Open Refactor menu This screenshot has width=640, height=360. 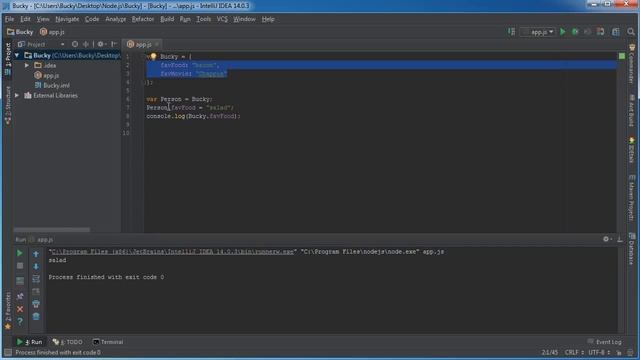pyautogui.click(x=143, y=19)
